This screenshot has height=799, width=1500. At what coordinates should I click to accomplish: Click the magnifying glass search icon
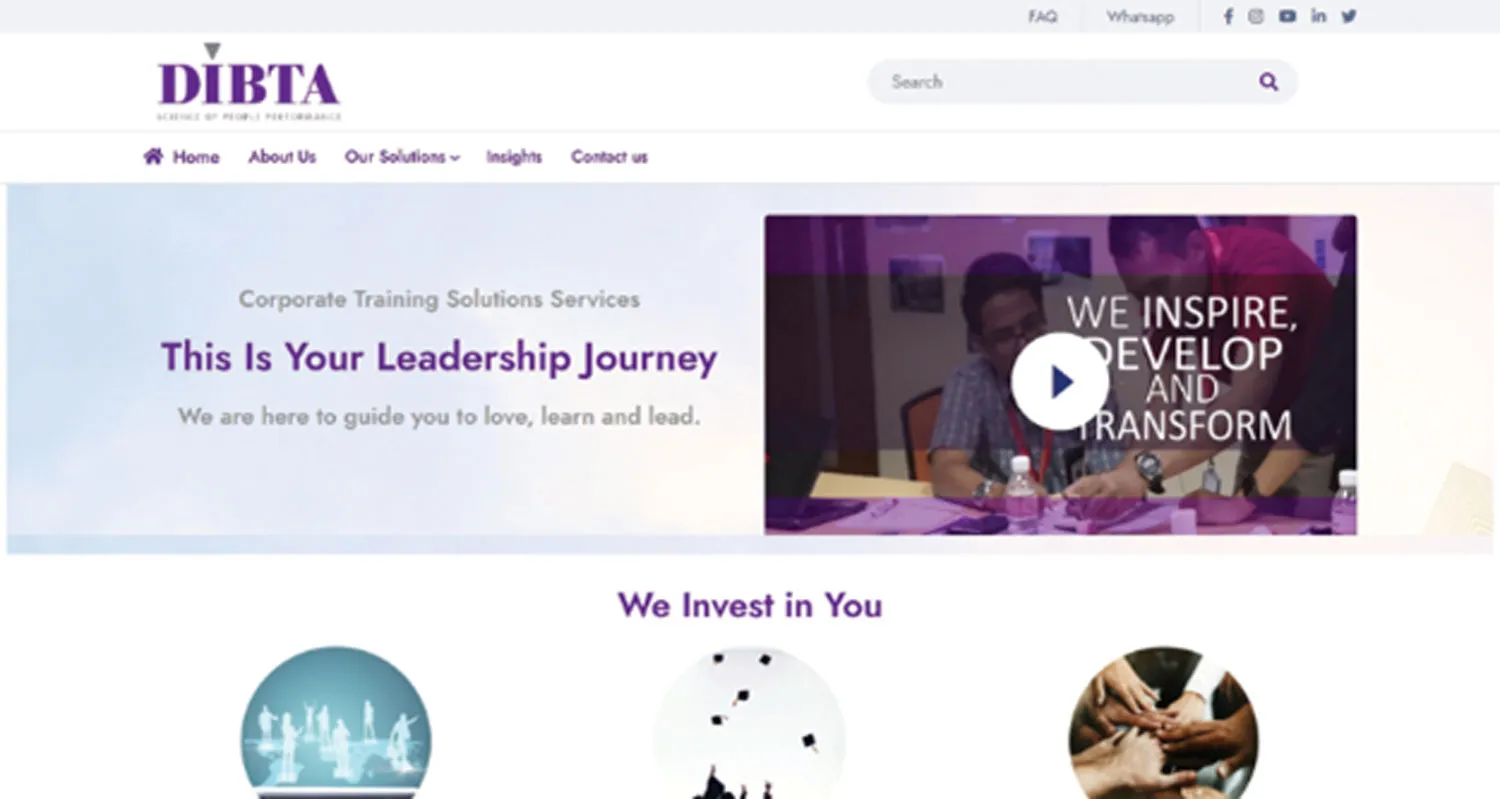(x=1268, y=82)
